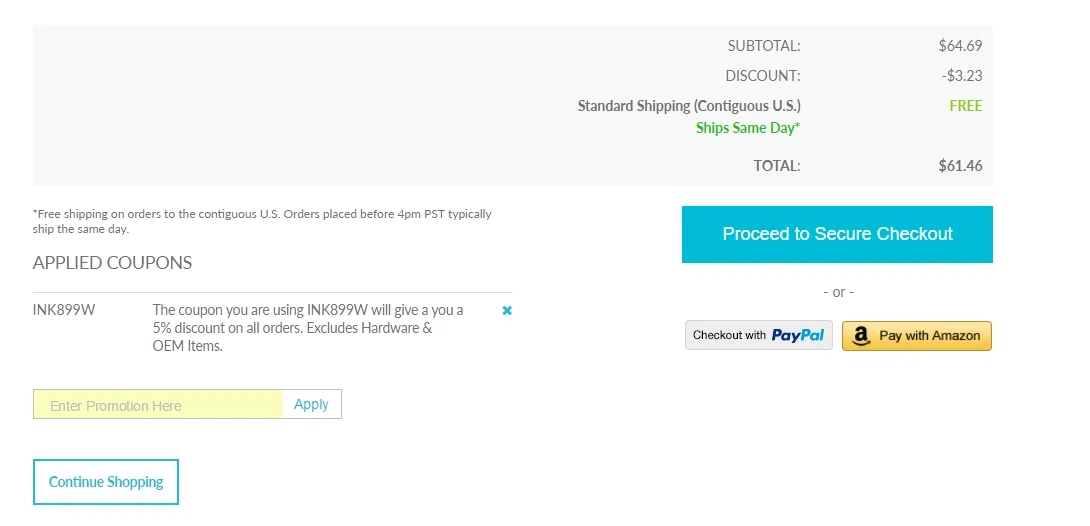
Task: Select the INK899W coupon code label
Action: 64,310
